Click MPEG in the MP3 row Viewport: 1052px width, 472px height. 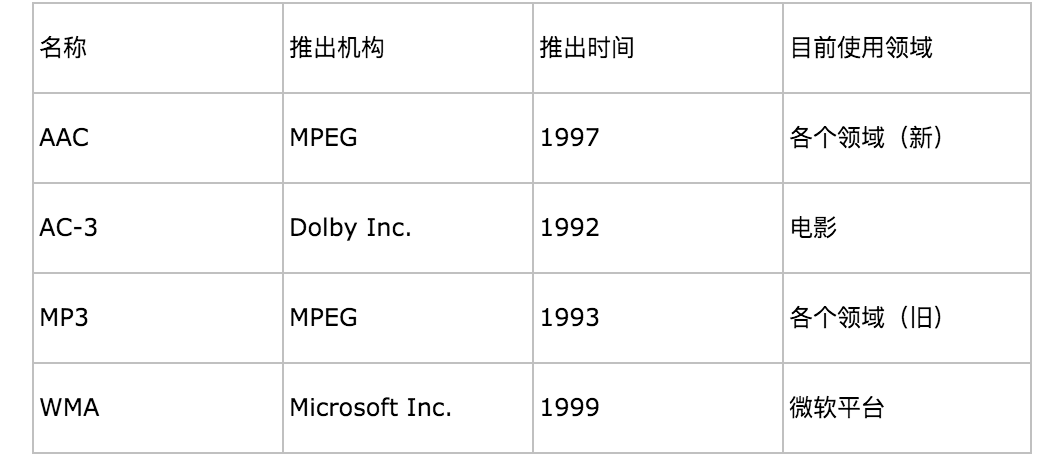pyautogui.click(x=324, y=317)
